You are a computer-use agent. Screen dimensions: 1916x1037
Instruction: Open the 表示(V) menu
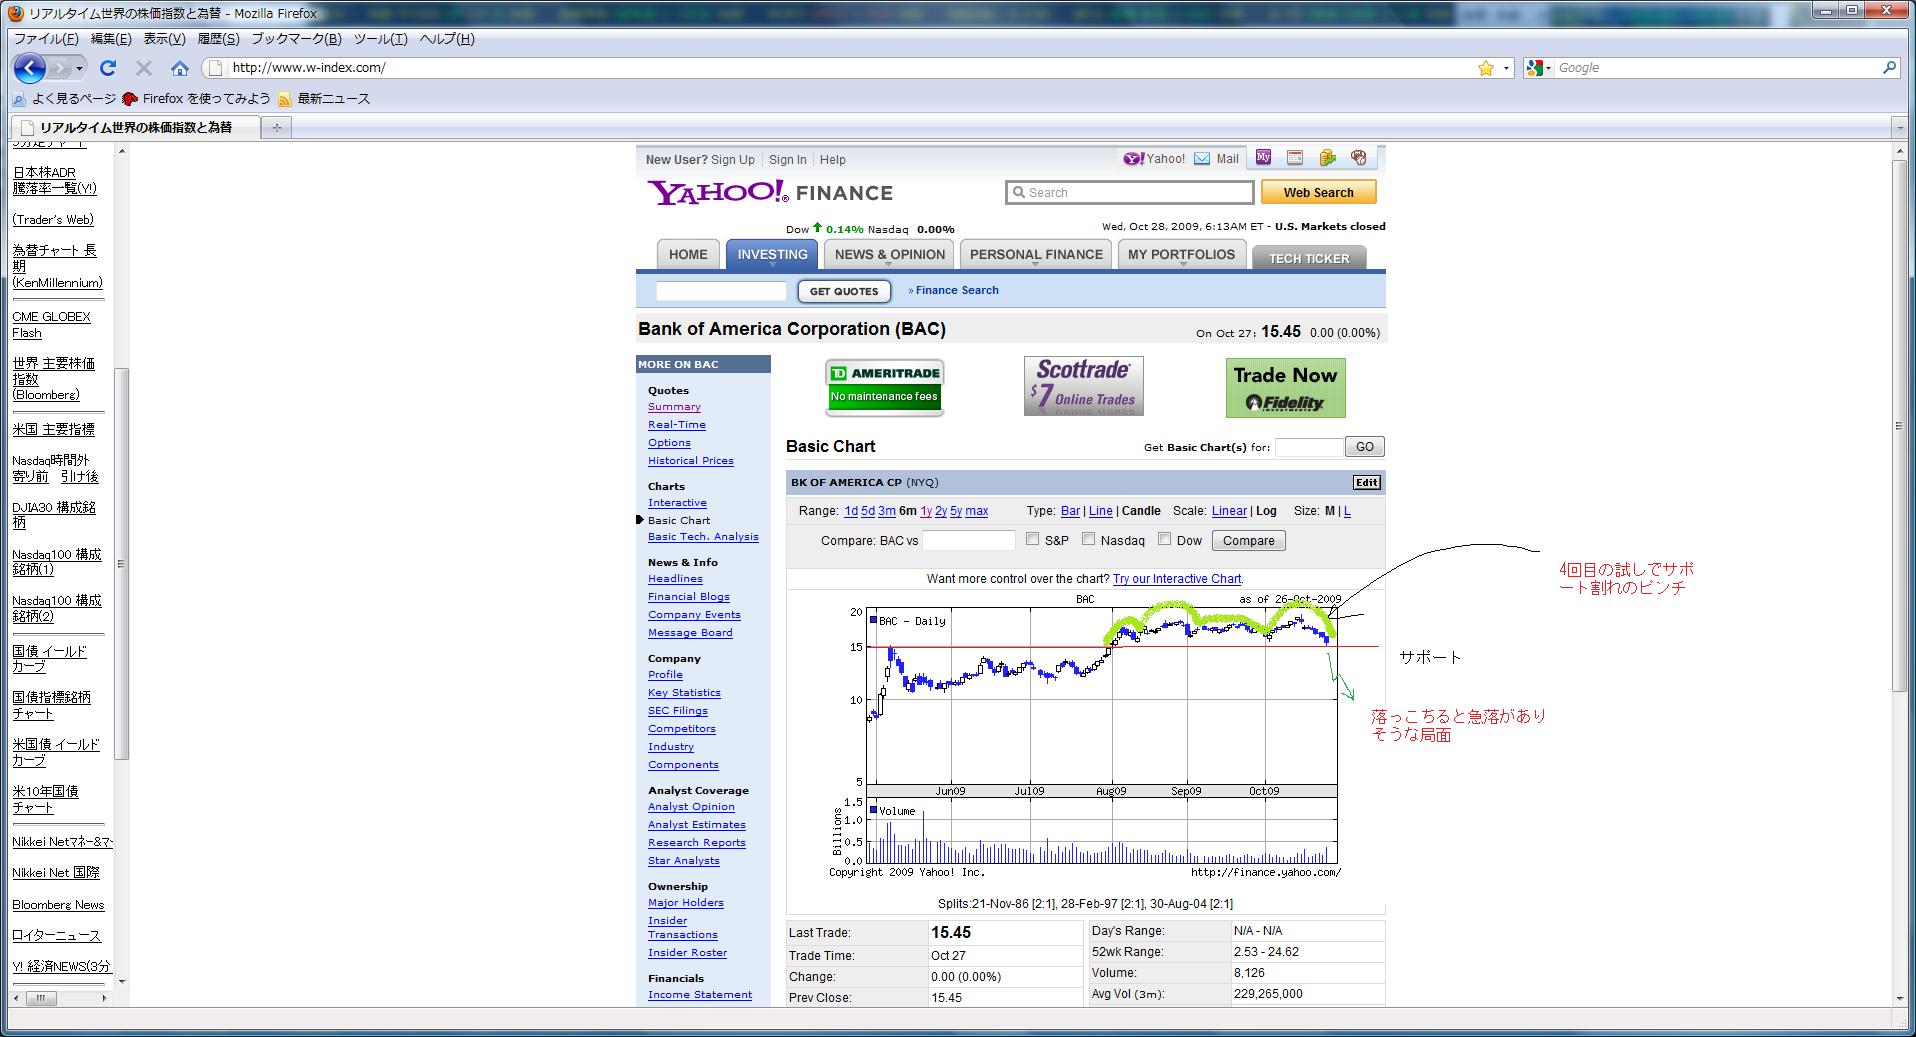(x=164, y=39)
